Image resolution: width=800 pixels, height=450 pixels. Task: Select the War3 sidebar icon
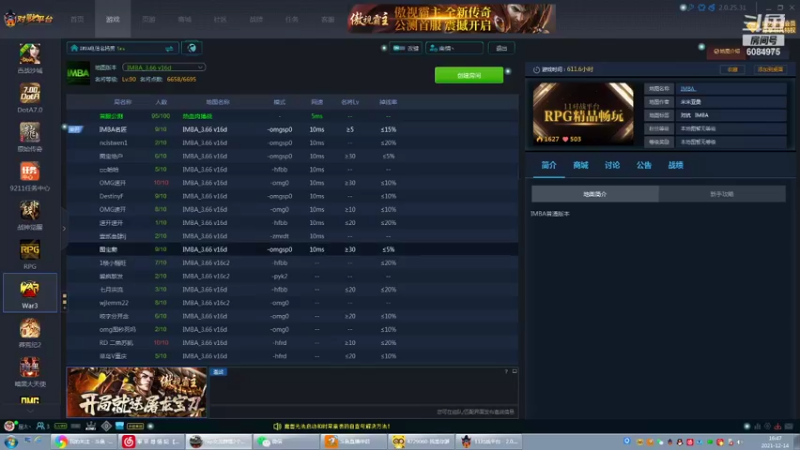click(30, 293)
